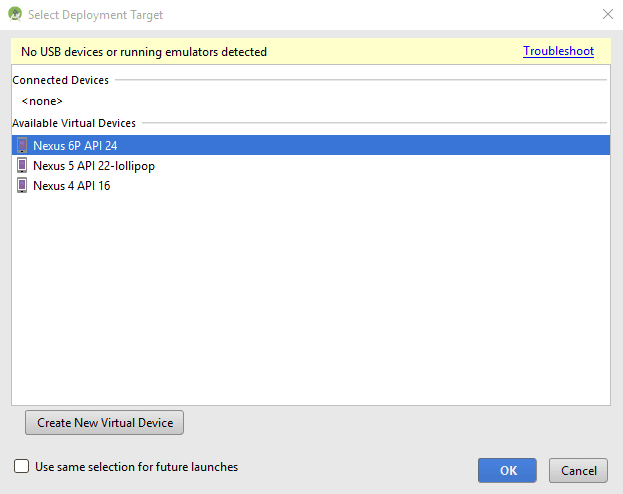
Task: Click empty space in the device list
Action: 310,300
